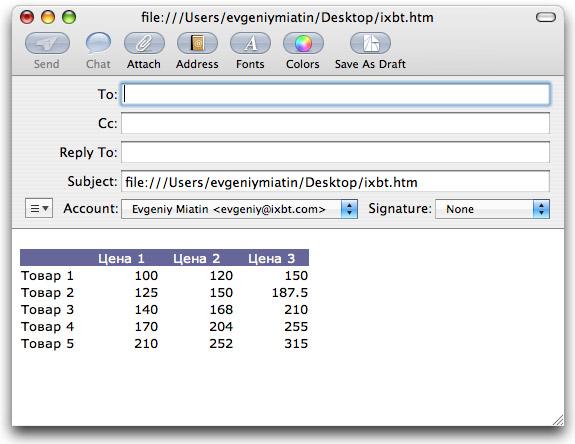
Task: Zoom the window with green button
Action: coord(69,17)
